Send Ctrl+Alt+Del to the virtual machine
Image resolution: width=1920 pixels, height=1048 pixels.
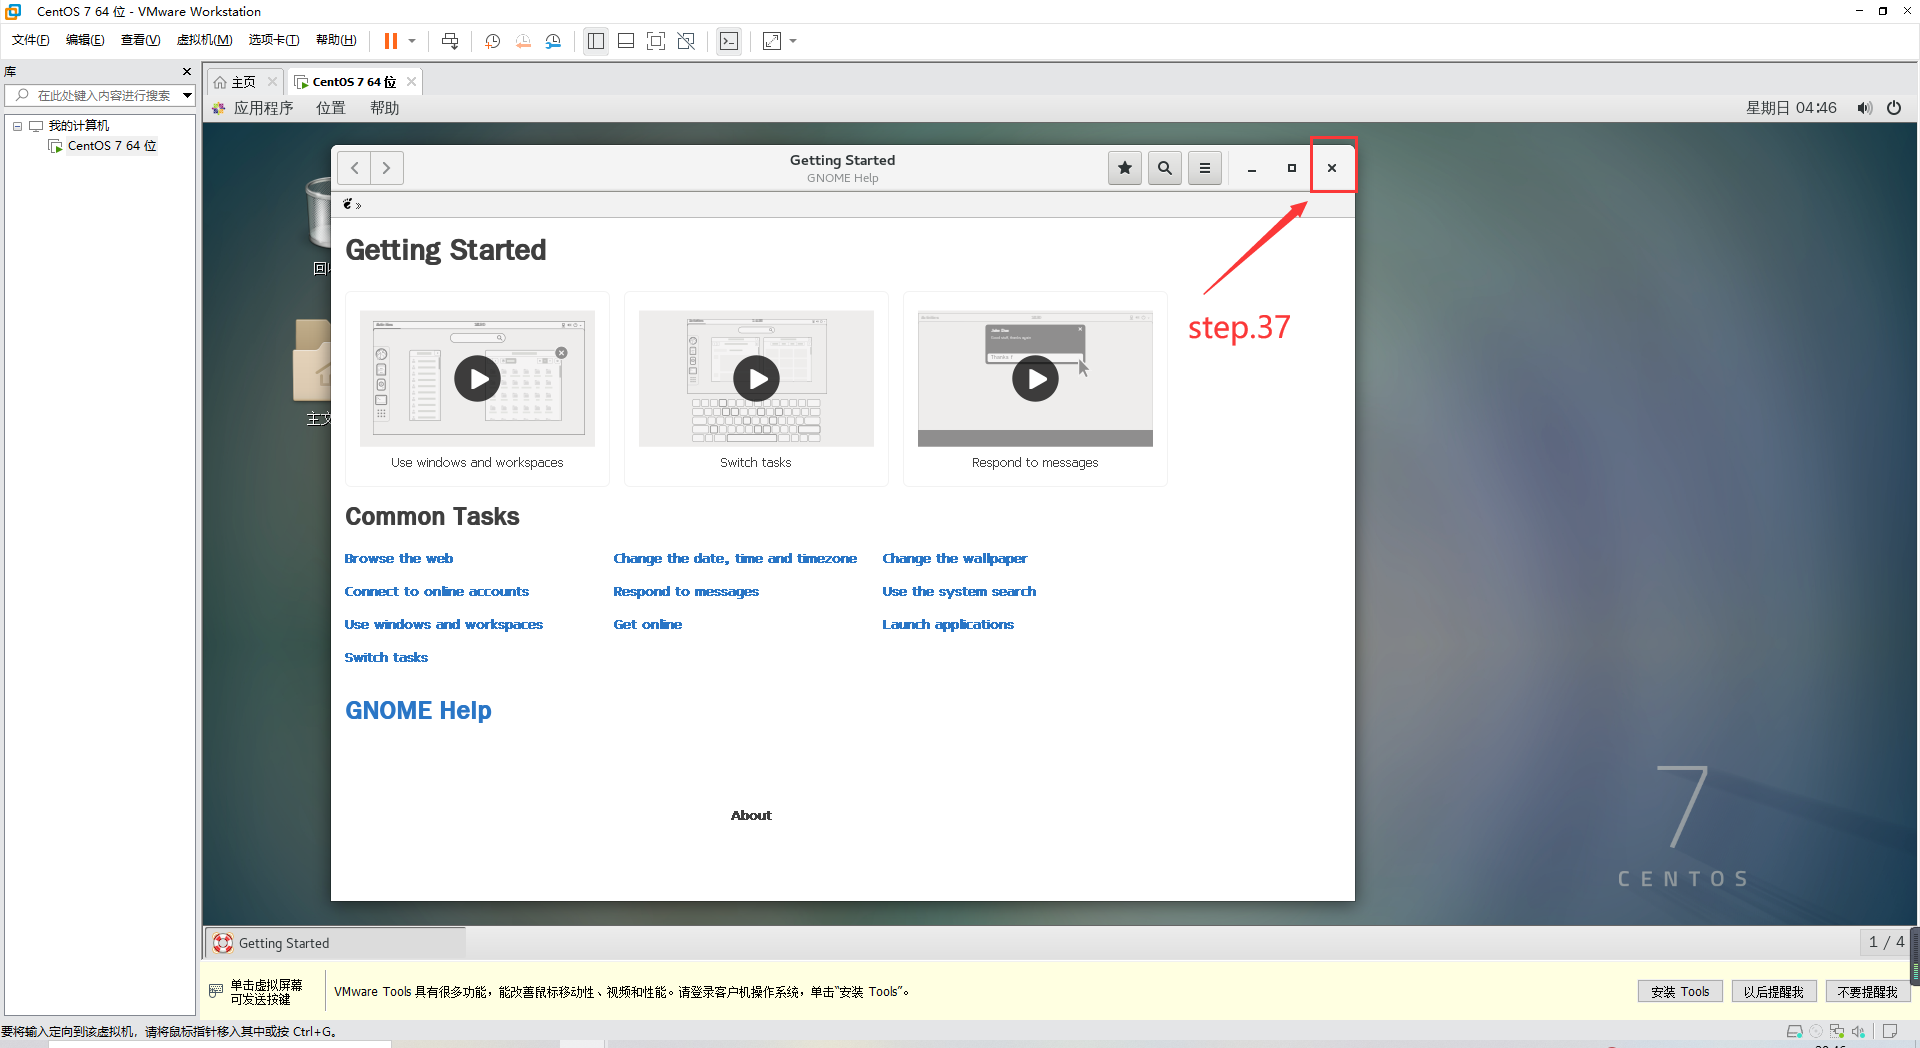click(450, 41)
